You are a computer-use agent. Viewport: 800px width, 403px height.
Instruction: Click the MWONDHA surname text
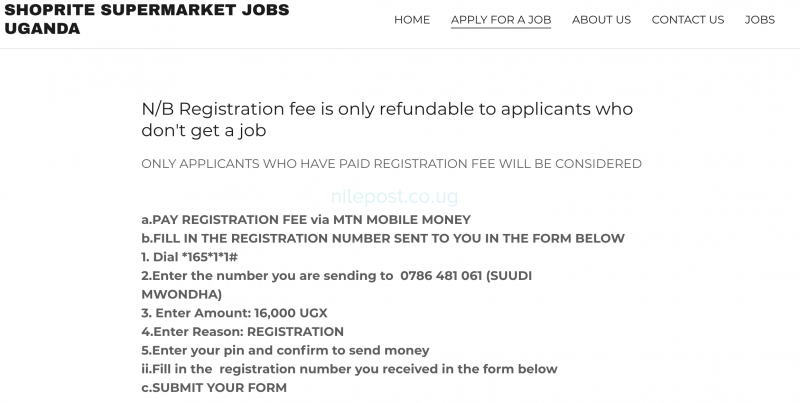pyautogui.click(x=181, y=294)
